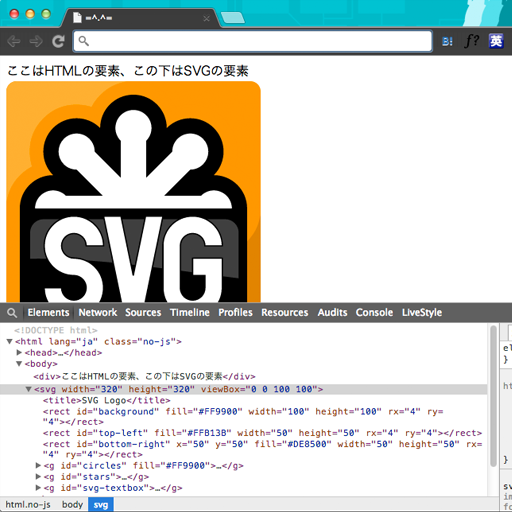This screenshot has width=512, height=512.
Task: Select the rect id="bottom-right" element
Action: coord(262,449)
